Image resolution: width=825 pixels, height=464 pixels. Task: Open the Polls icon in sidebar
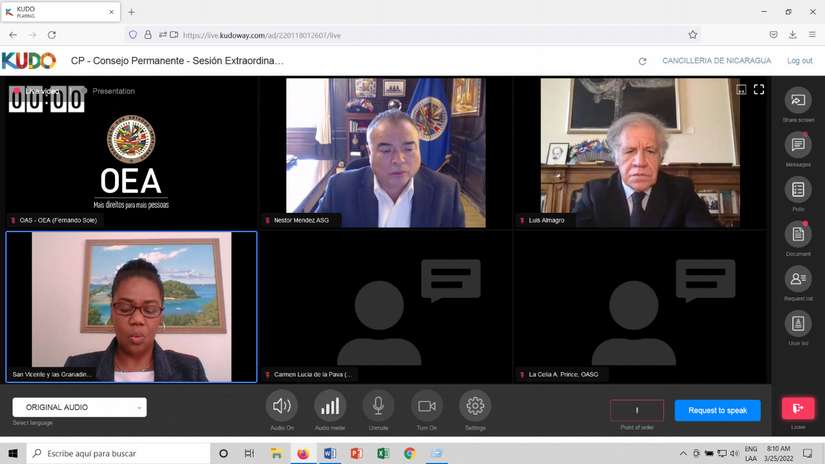tap(798, 189)
